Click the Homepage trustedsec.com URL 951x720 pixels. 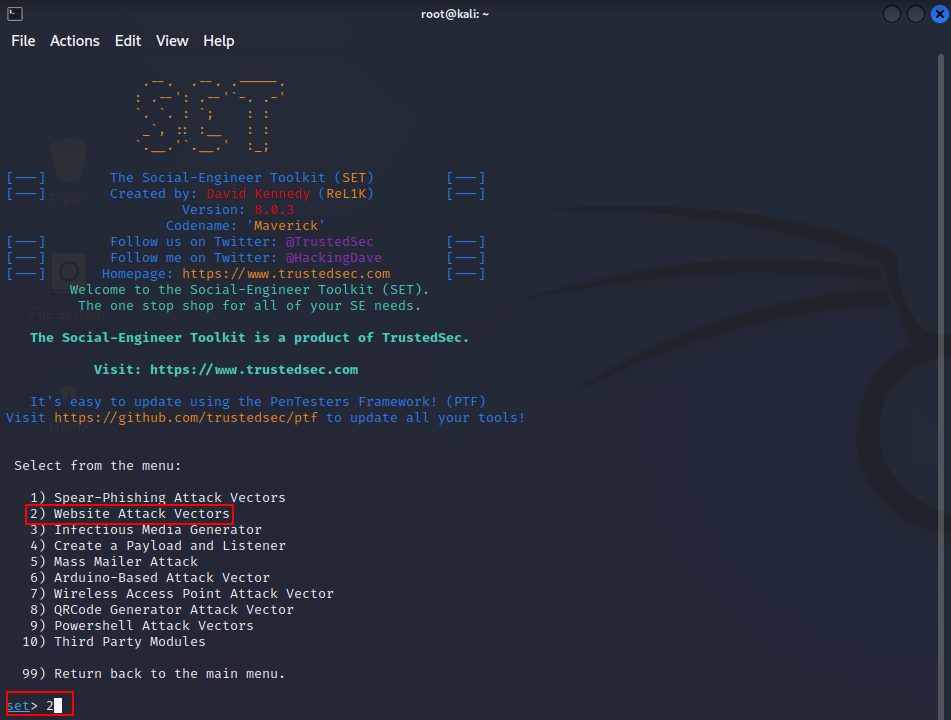point(286,274)
